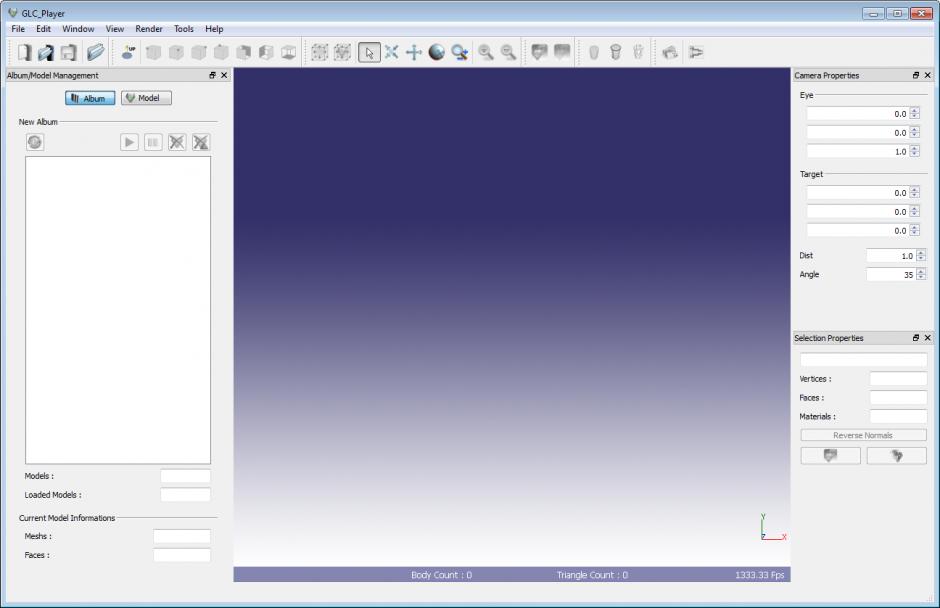
Task: Click the album Pause button
Action: (x=153, y=142)
